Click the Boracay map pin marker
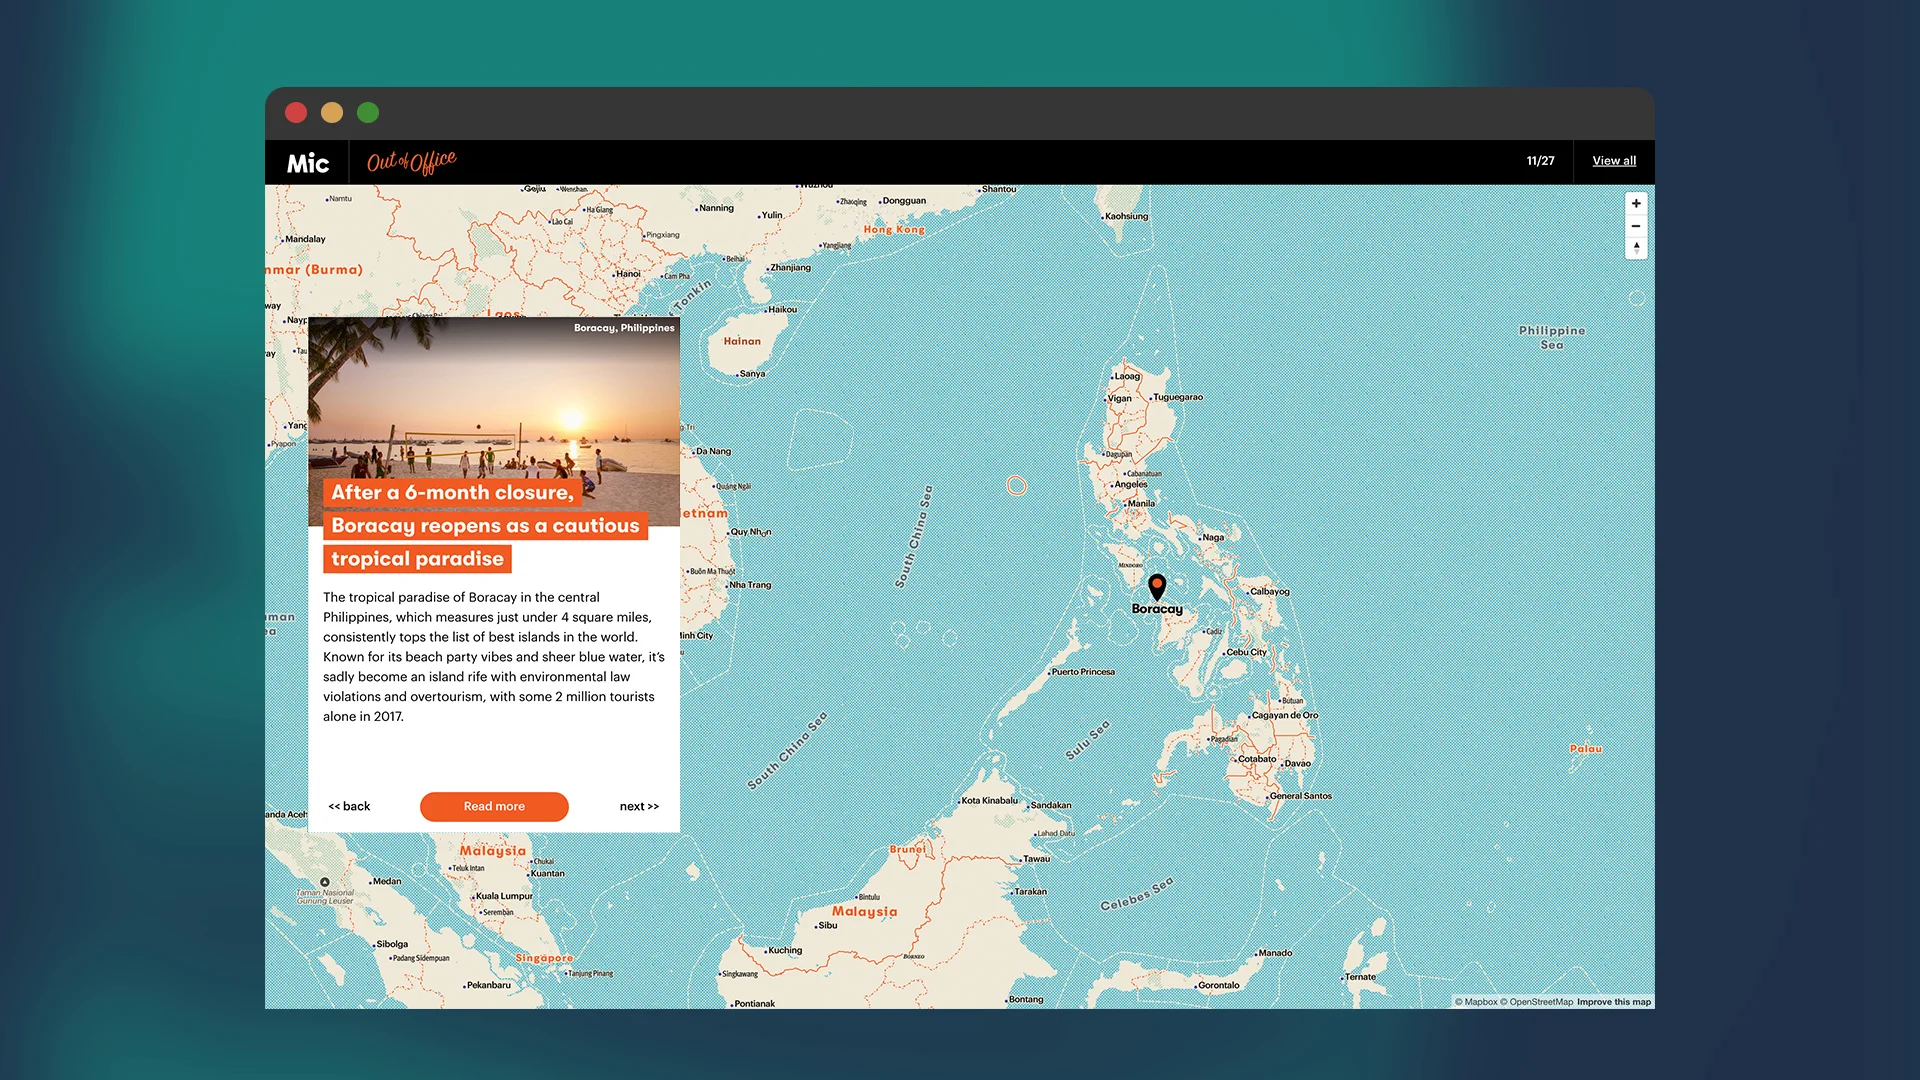The image size is (1920, 1080). 1157,587
